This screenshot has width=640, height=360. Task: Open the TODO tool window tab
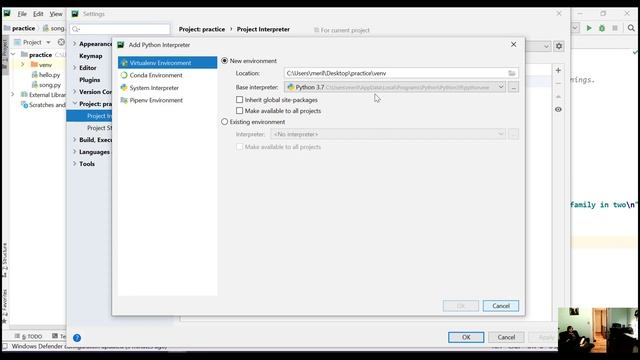click(x=29, y=336)
